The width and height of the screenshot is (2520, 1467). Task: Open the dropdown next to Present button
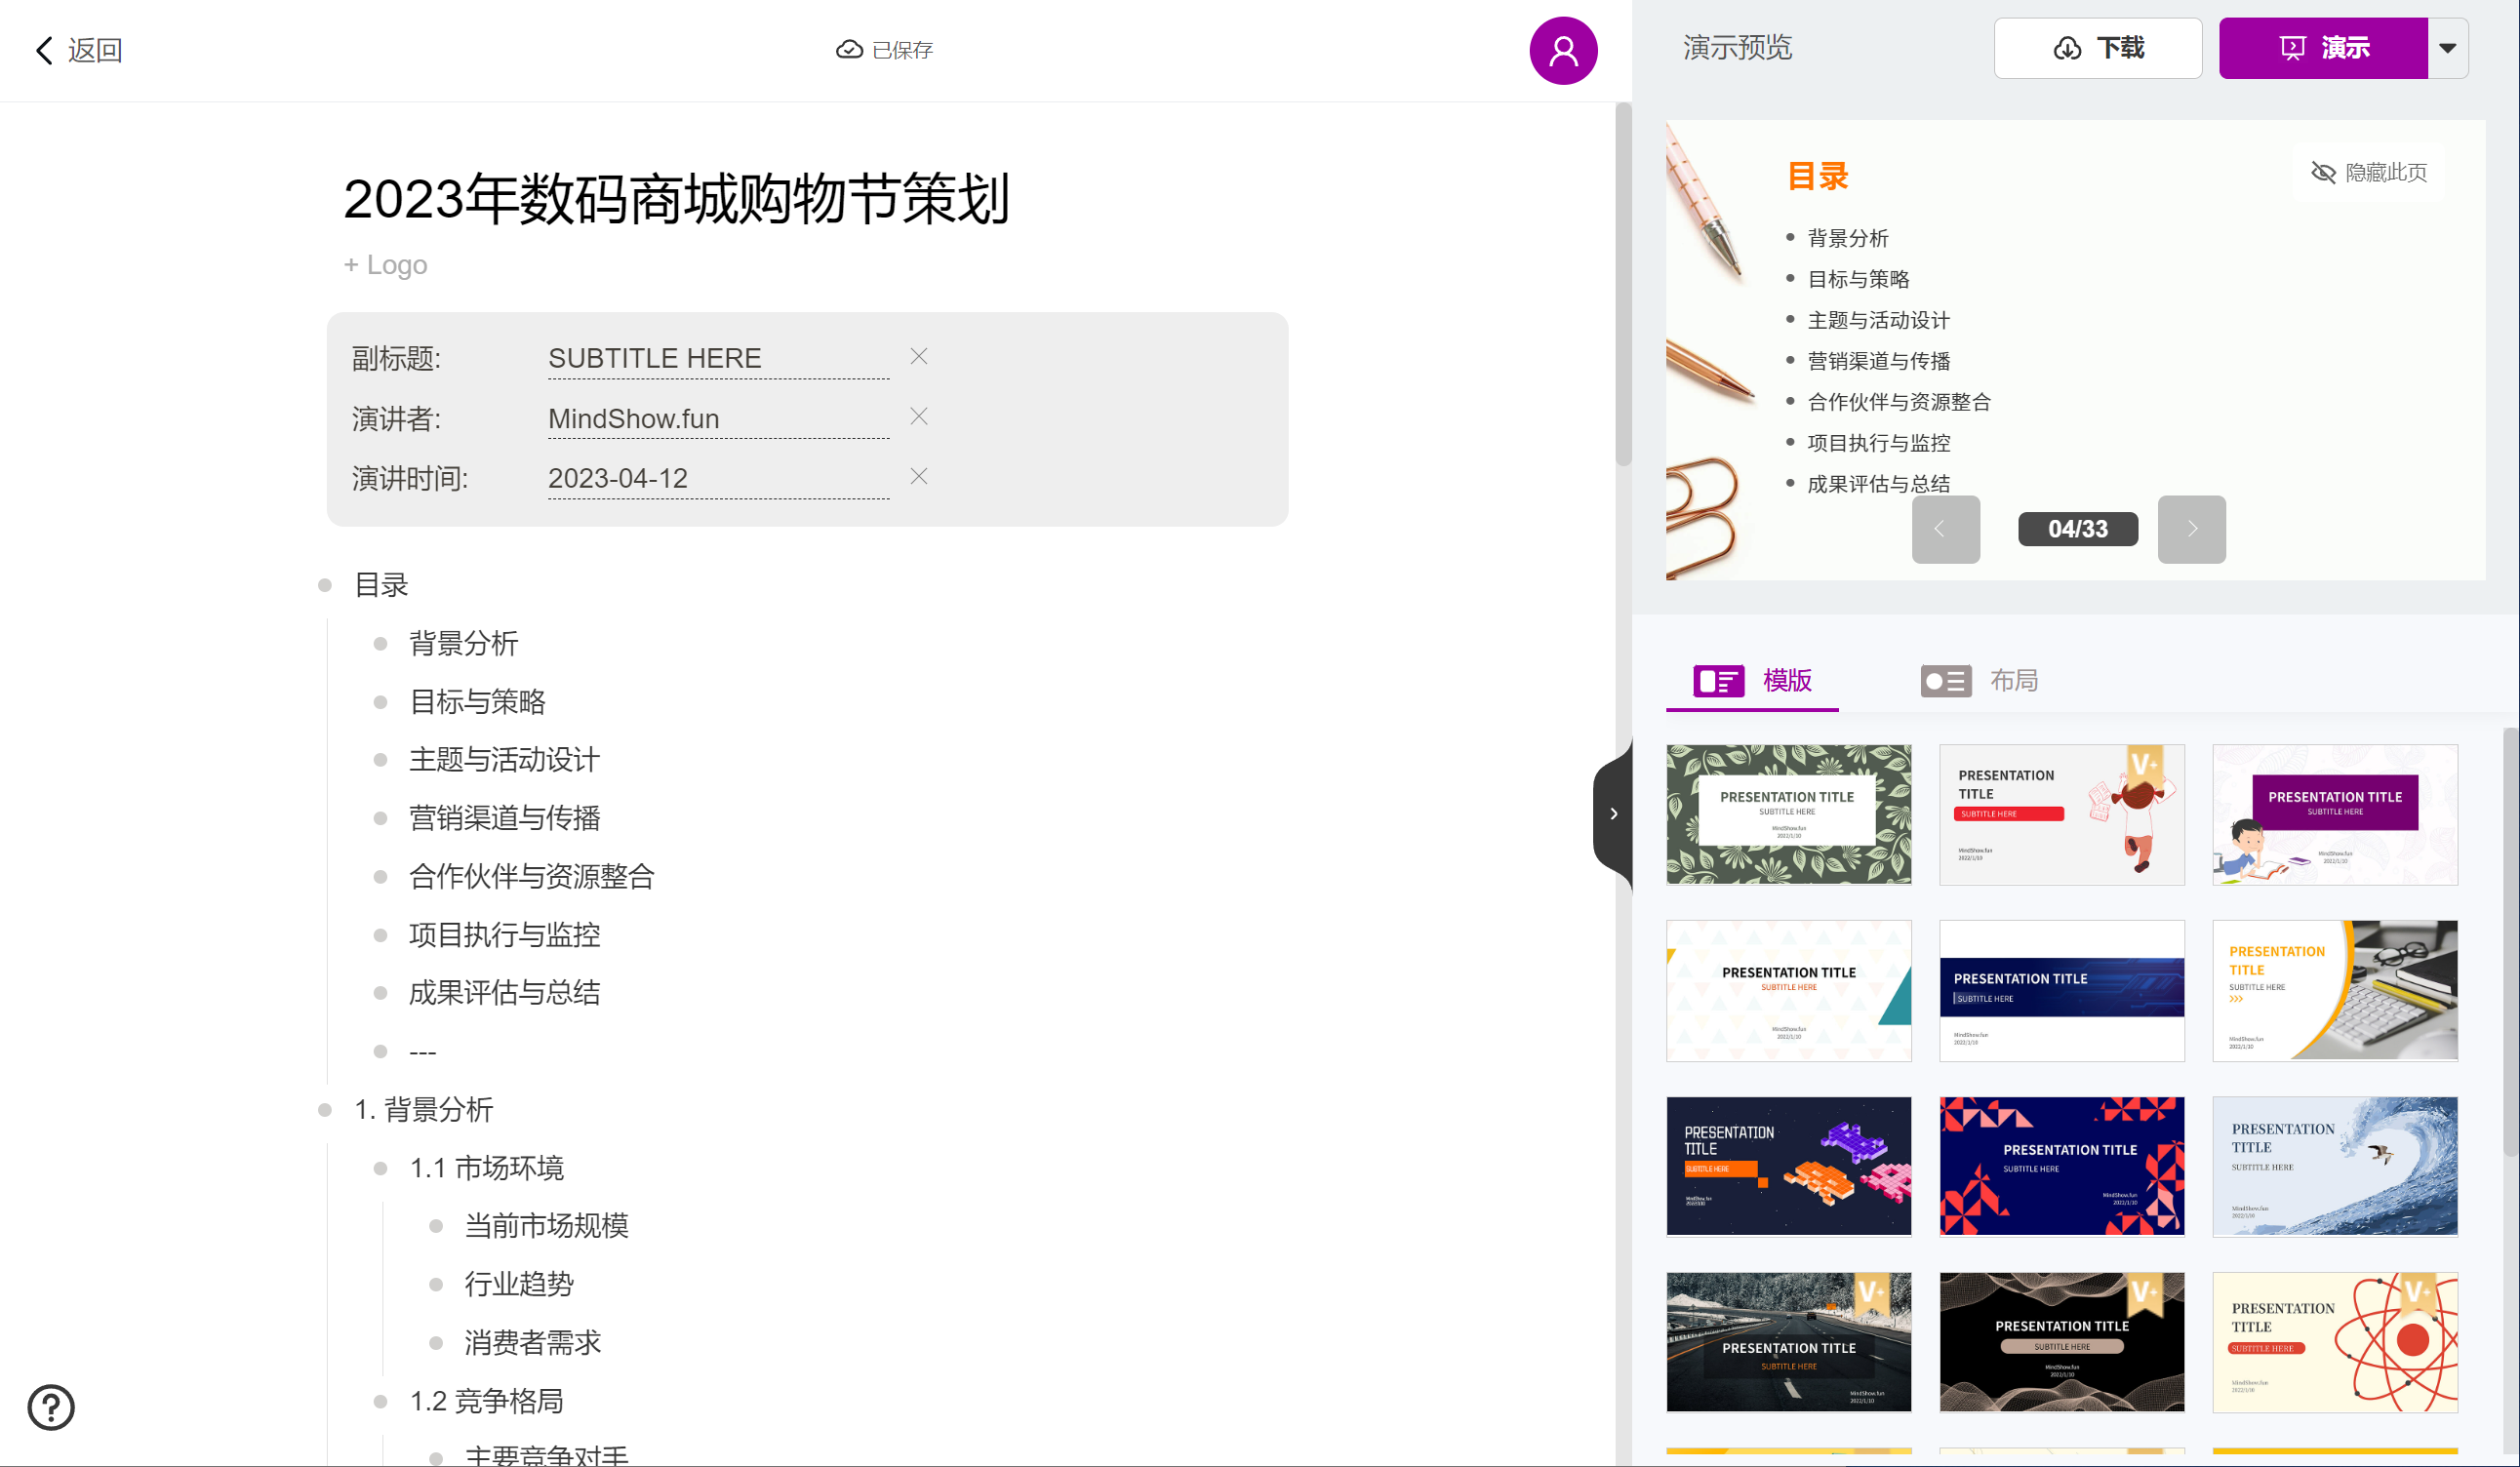(2446, 48)
